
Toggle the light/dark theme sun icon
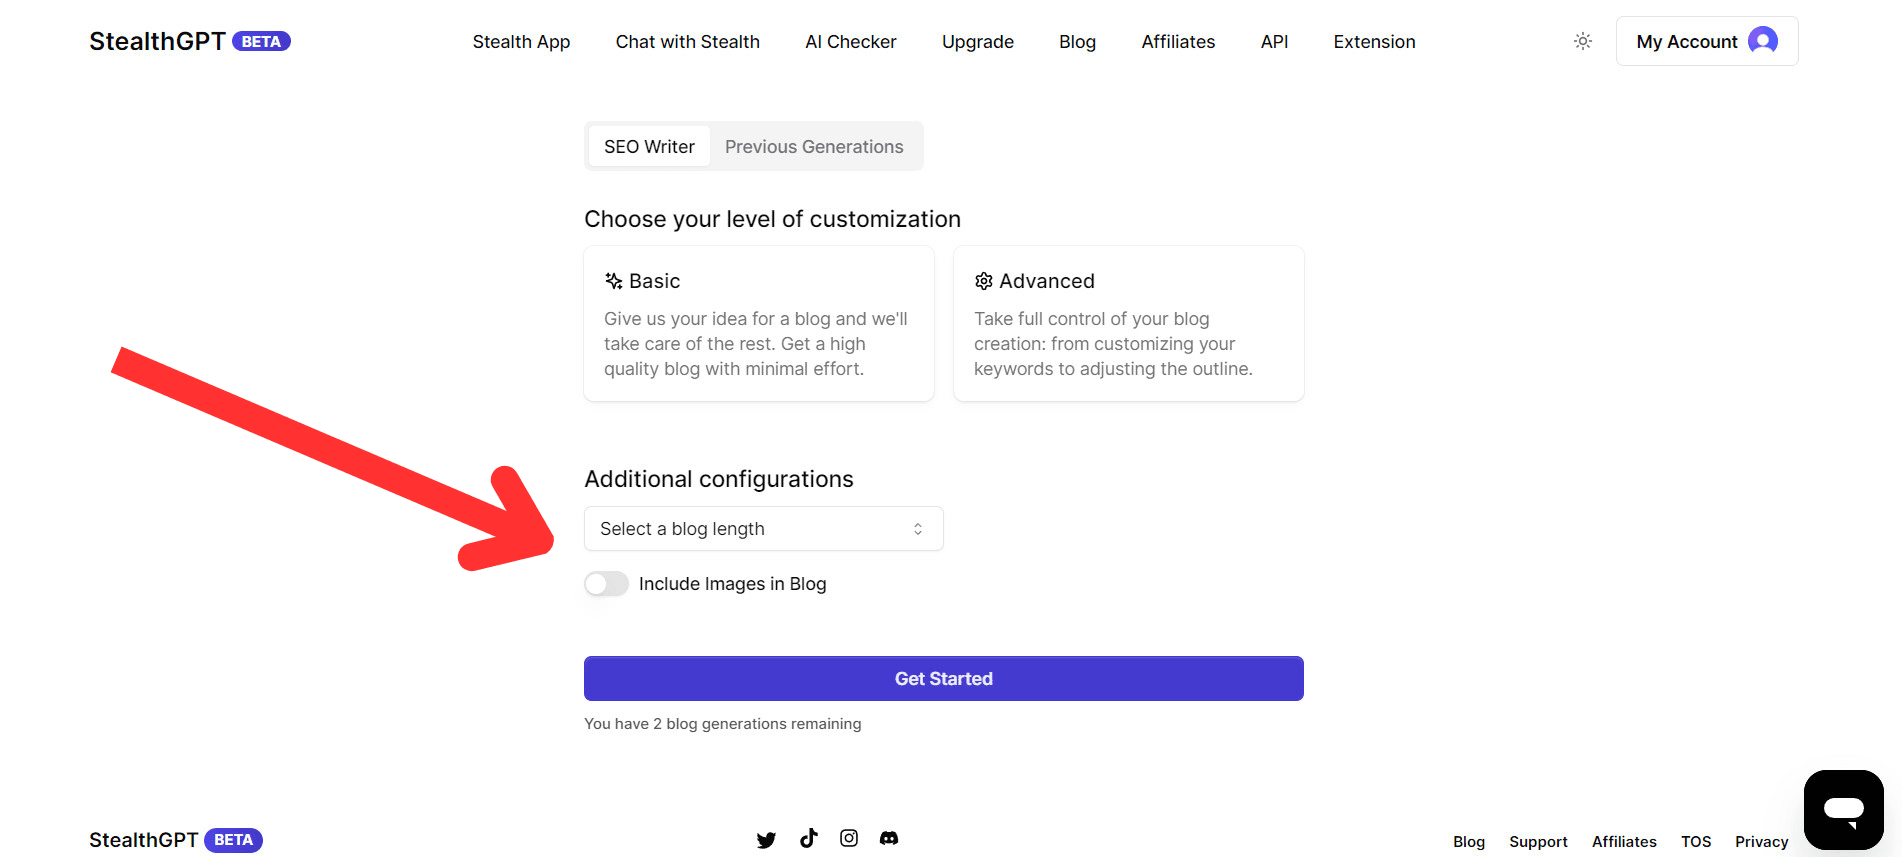point(1582,41)
